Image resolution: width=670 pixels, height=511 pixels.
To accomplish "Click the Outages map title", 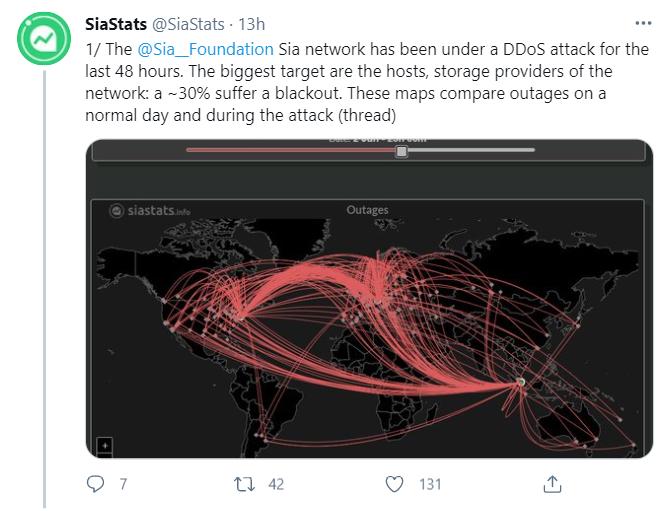I will pyautogui.click(x=367, y=210).
